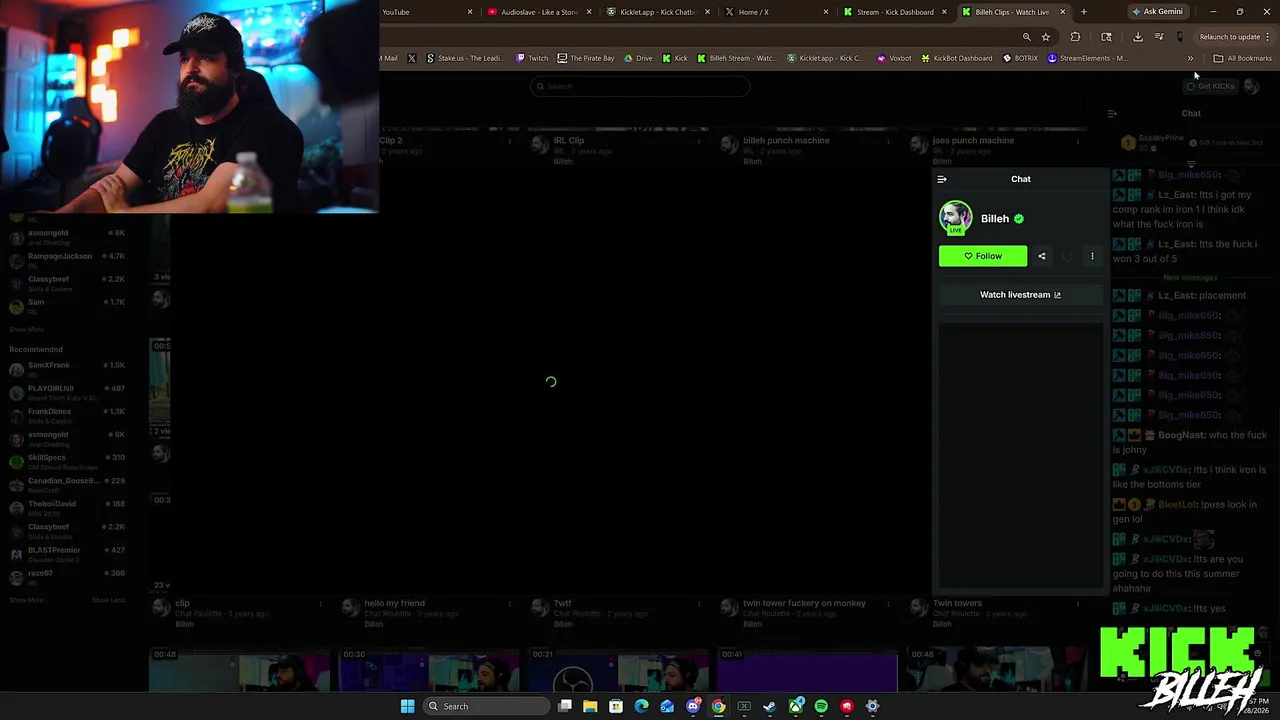Click the Windows Start button
The height and width of the screenshot is (720, 1280).
pos(407,706)
